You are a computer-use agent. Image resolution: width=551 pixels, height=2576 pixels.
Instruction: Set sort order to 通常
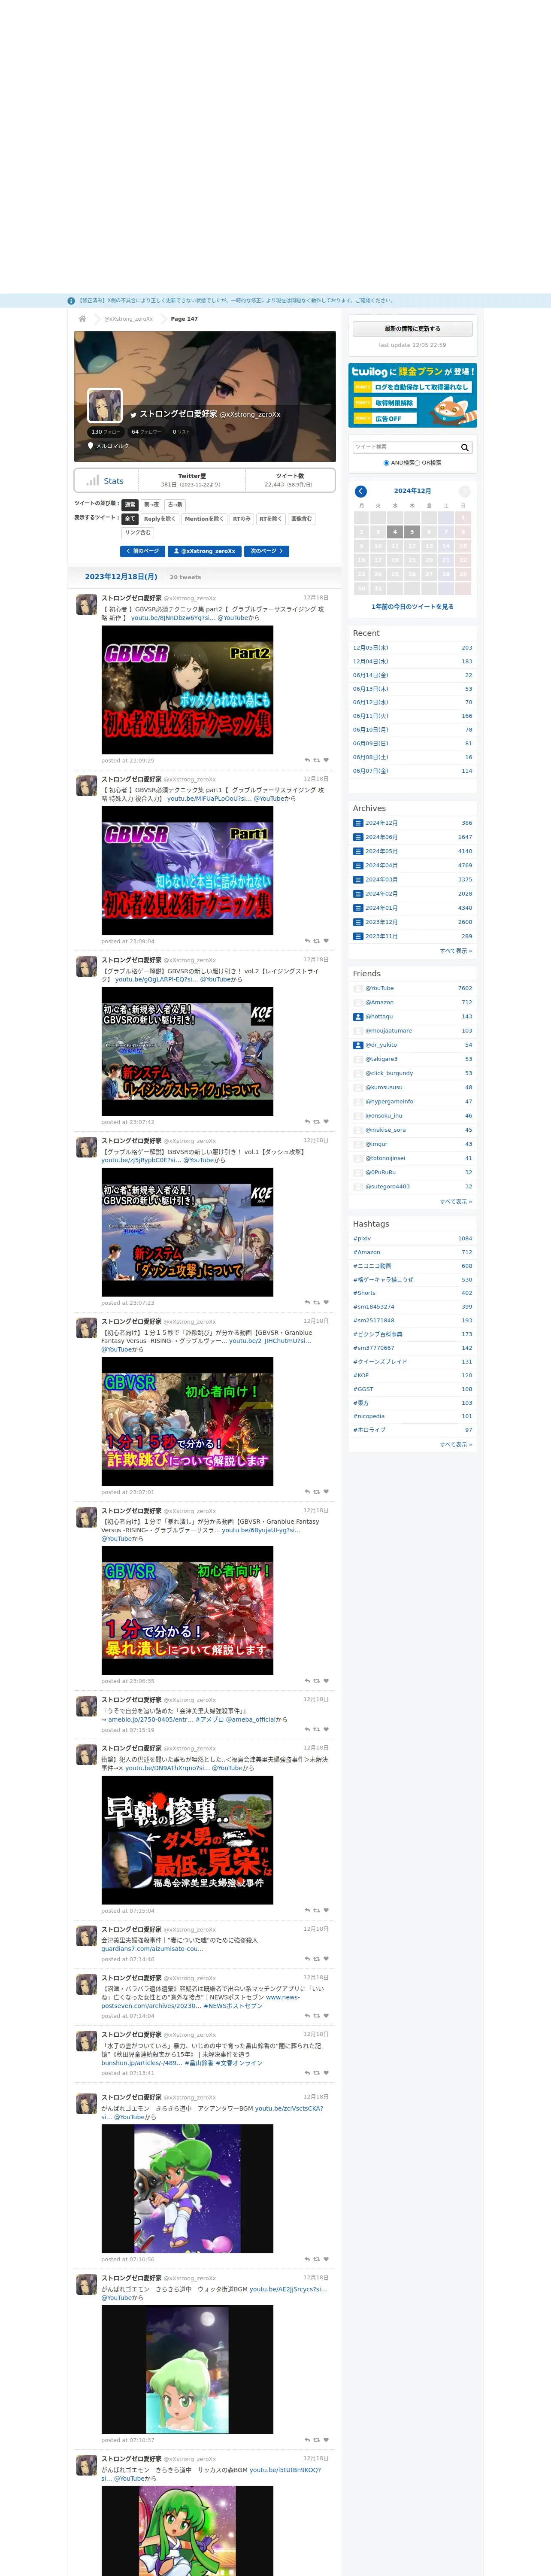[x=129, y=505]
